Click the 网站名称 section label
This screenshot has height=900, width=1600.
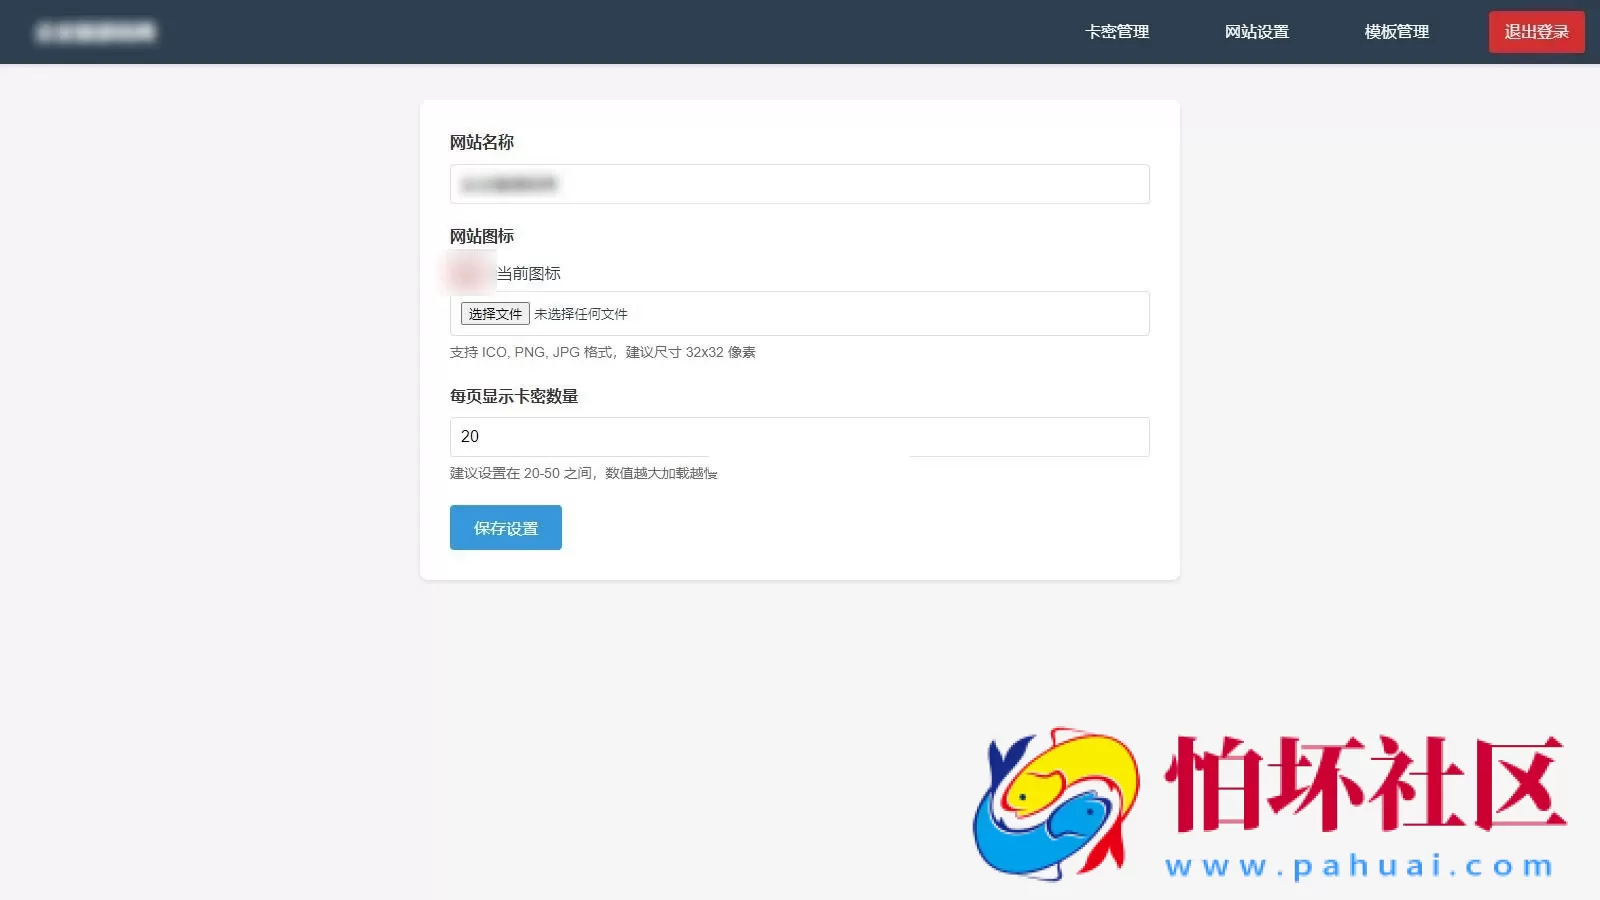482,142
